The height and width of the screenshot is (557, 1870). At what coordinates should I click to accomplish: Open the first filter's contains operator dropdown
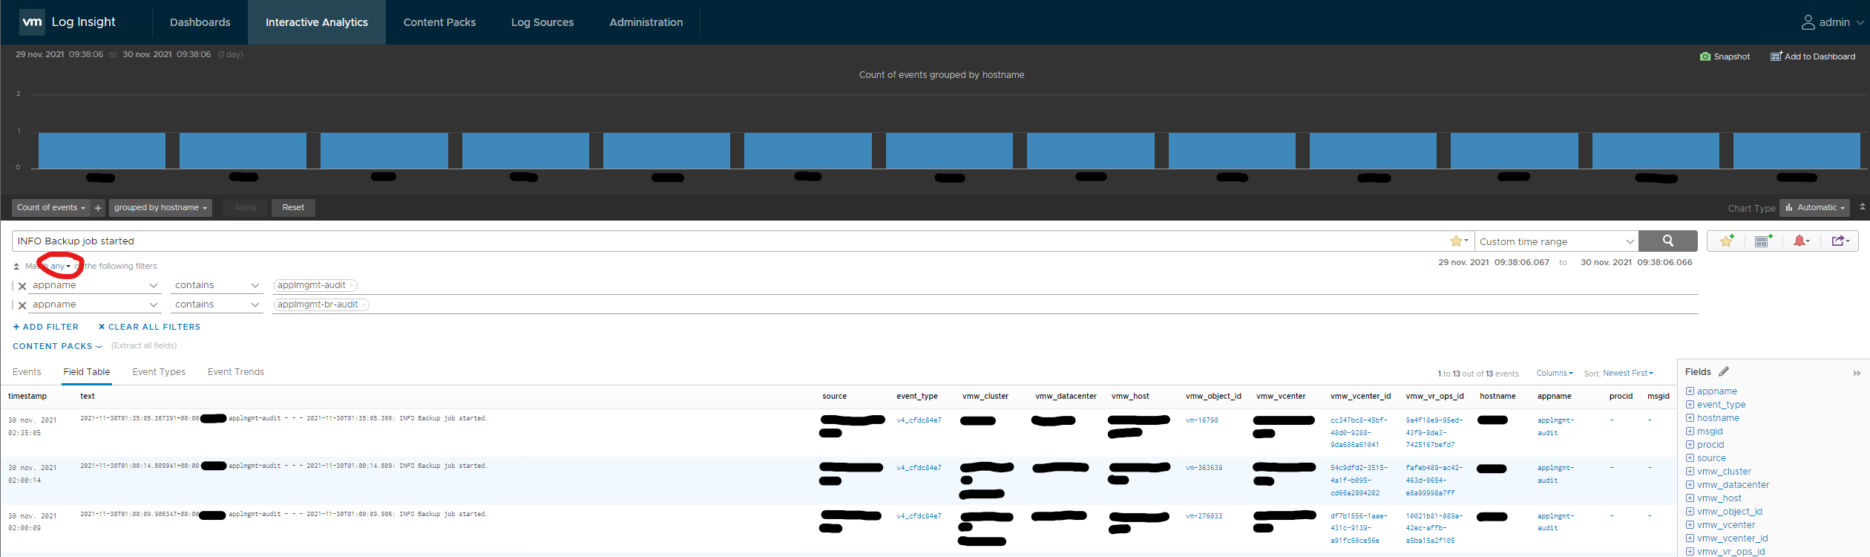pyautogui.click(x=216, y=286)
